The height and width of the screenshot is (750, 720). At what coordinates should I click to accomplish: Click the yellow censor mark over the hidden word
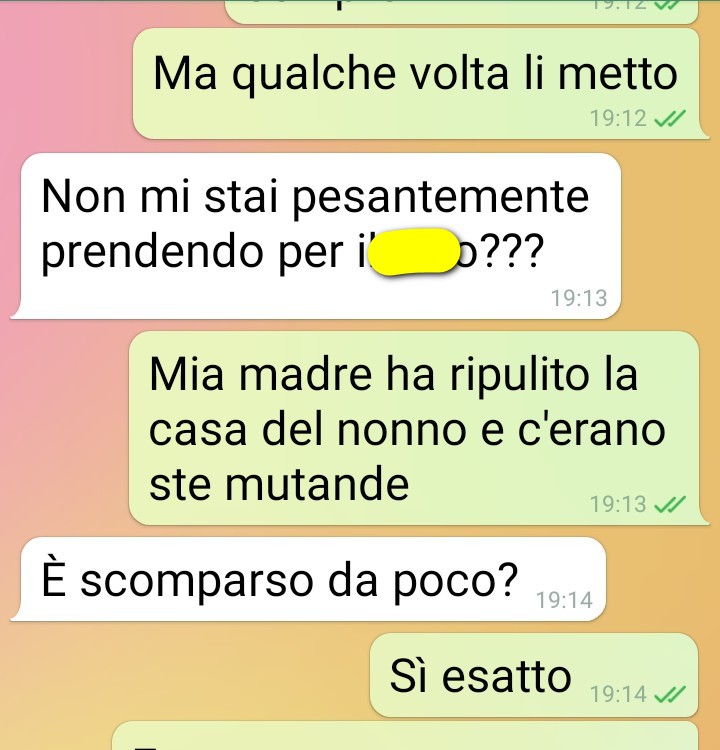(414, 252)
